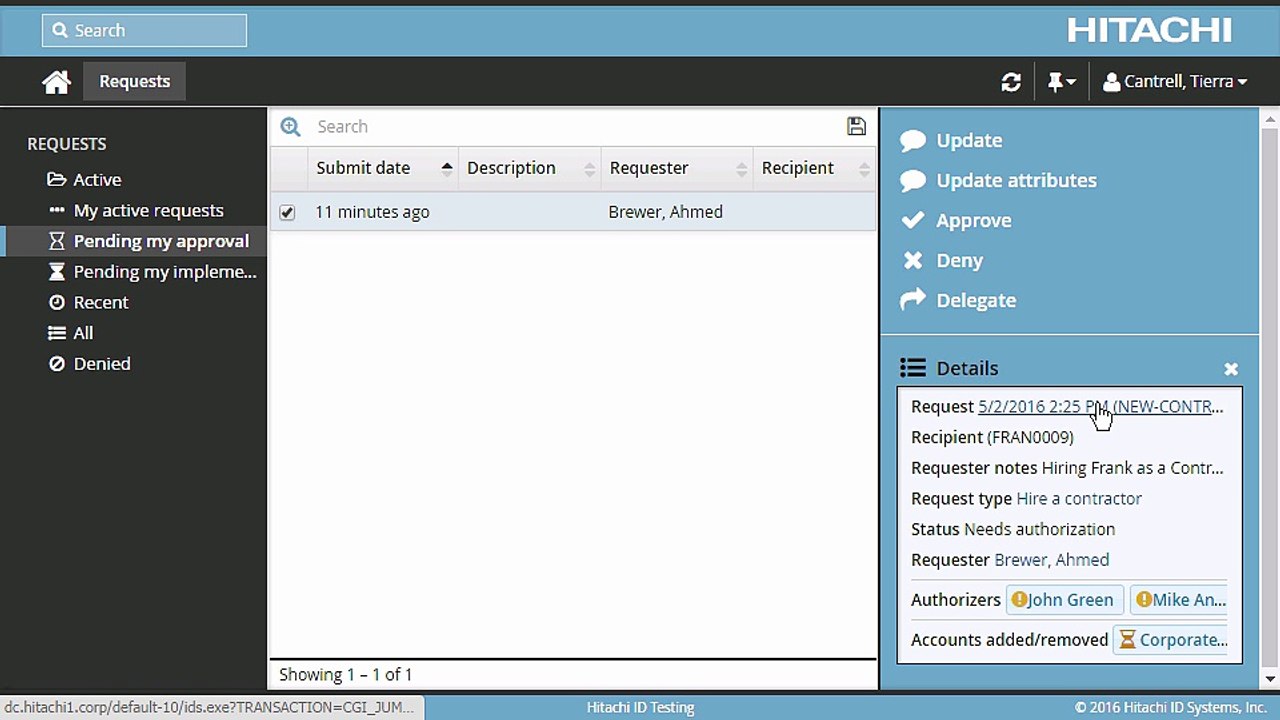Select the '11 minutes ago' cell
This screenshot has height=720, width=1280.
[x=372, y=212]
